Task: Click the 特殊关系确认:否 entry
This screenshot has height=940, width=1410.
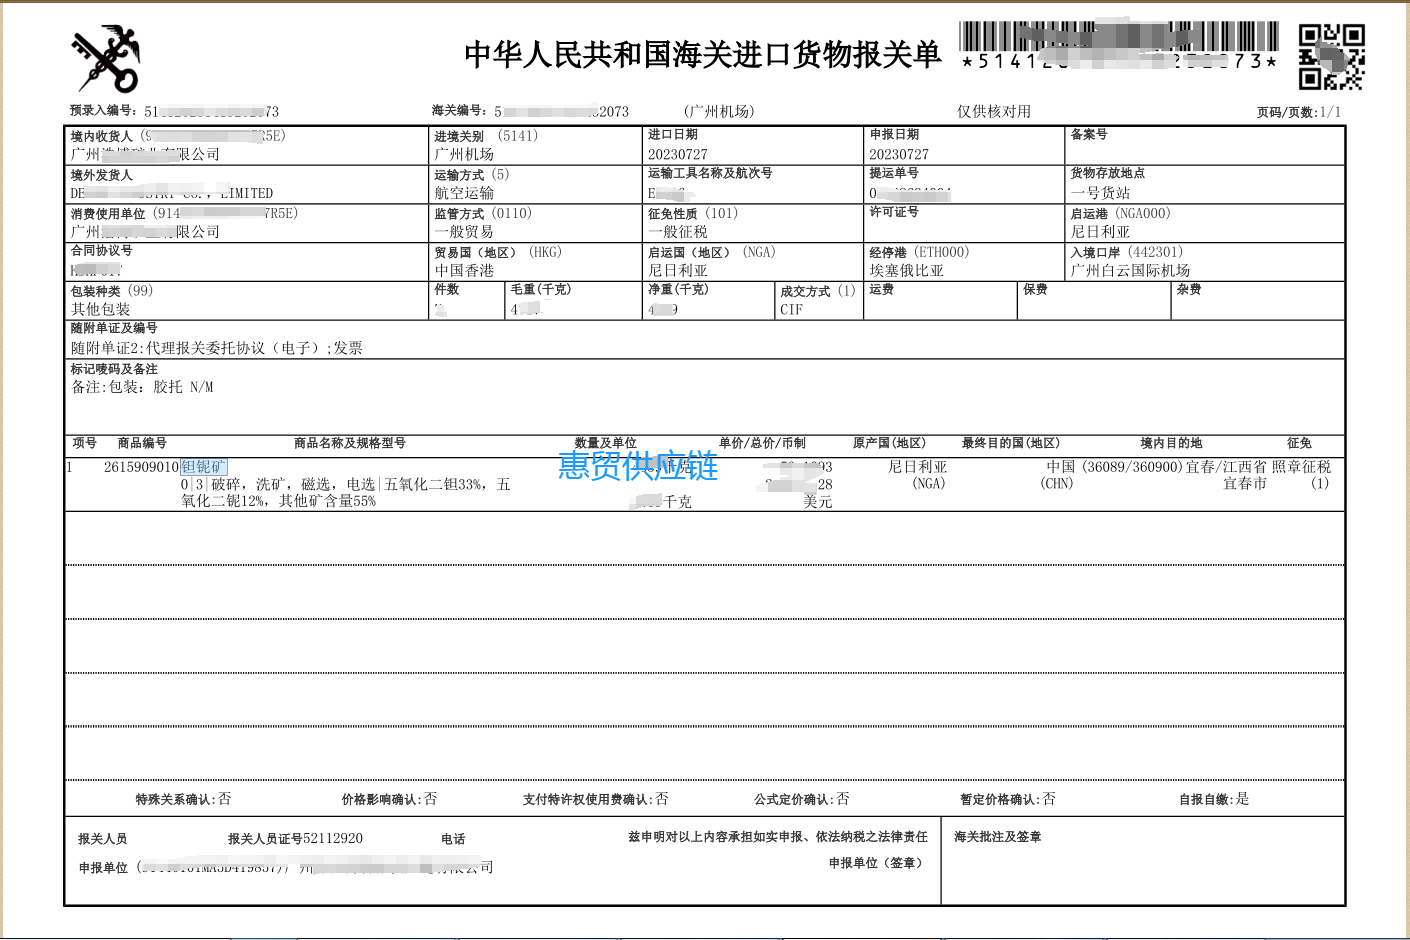Action: click(x=184, y=799)
